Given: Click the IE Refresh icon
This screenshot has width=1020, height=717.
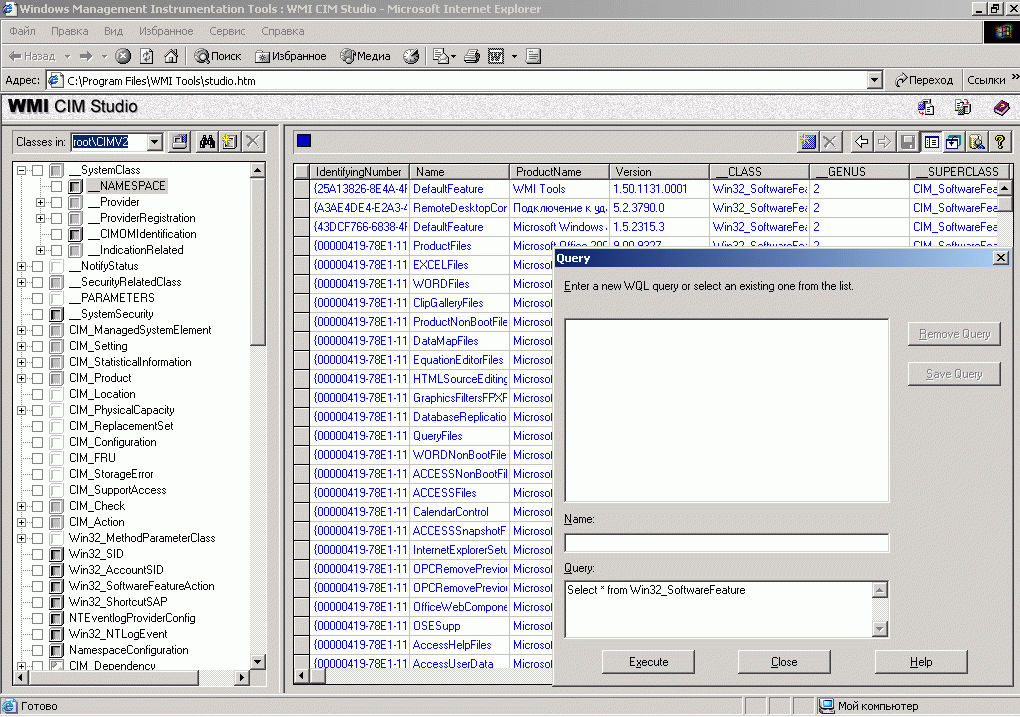Looking at the screenshot, I should pos(147,57).
